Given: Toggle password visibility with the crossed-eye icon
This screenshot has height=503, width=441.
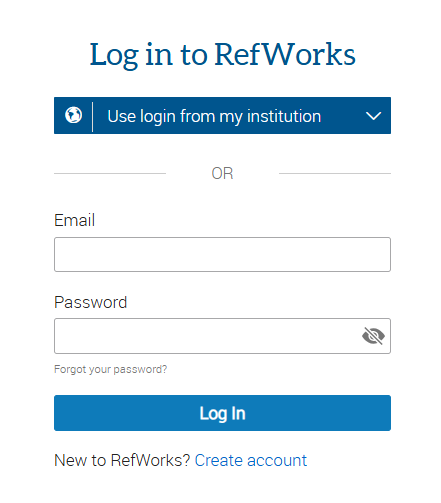Looking at the screenshot, I should point(373,336).
